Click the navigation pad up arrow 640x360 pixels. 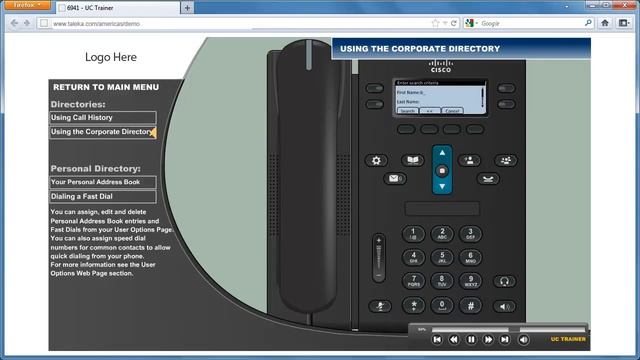click(442, 153)
